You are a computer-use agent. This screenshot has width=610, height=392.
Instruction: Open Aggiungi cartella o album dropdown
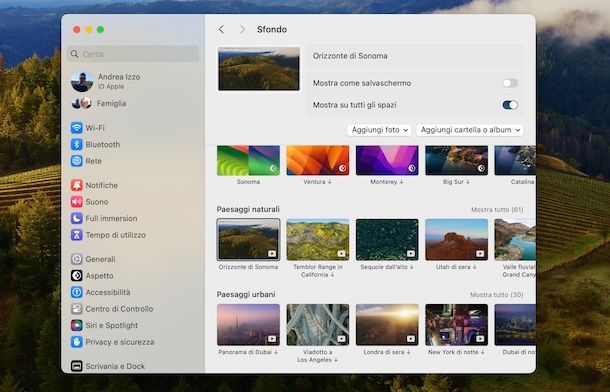[x=470, y=130]
